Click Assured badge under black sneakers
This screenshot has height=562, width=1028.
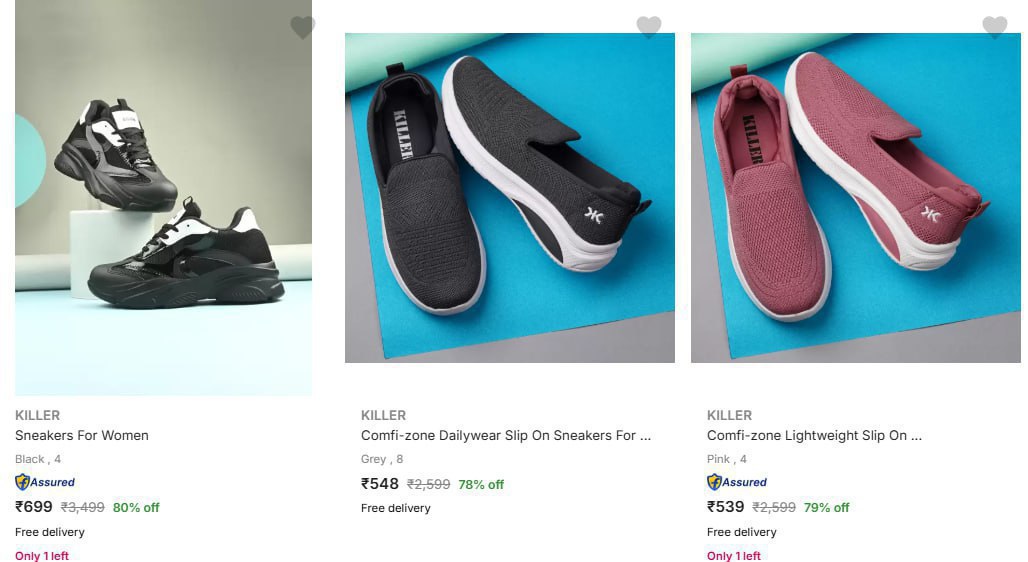tap(45, 482)
